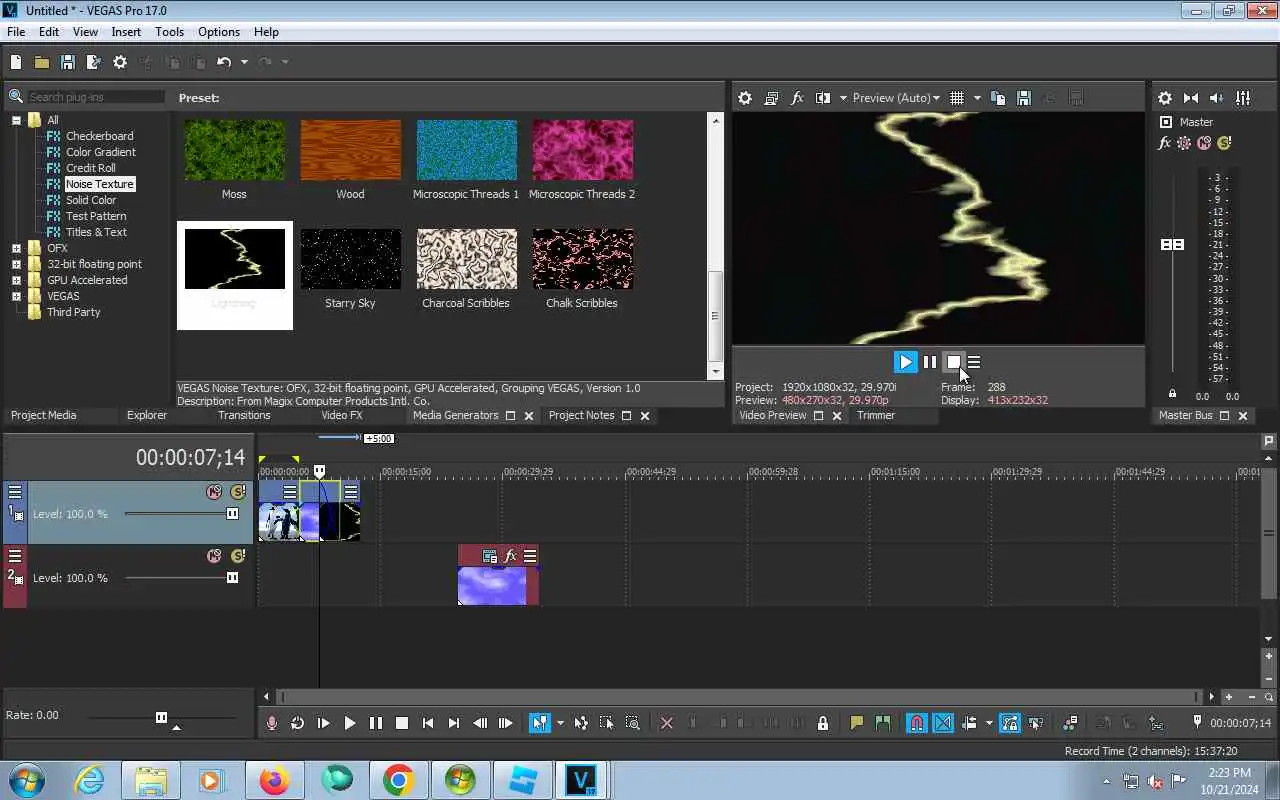1280x800 pixels.
Task: Open overlays grid dropdown arrow
Action: tap(977, 98)
